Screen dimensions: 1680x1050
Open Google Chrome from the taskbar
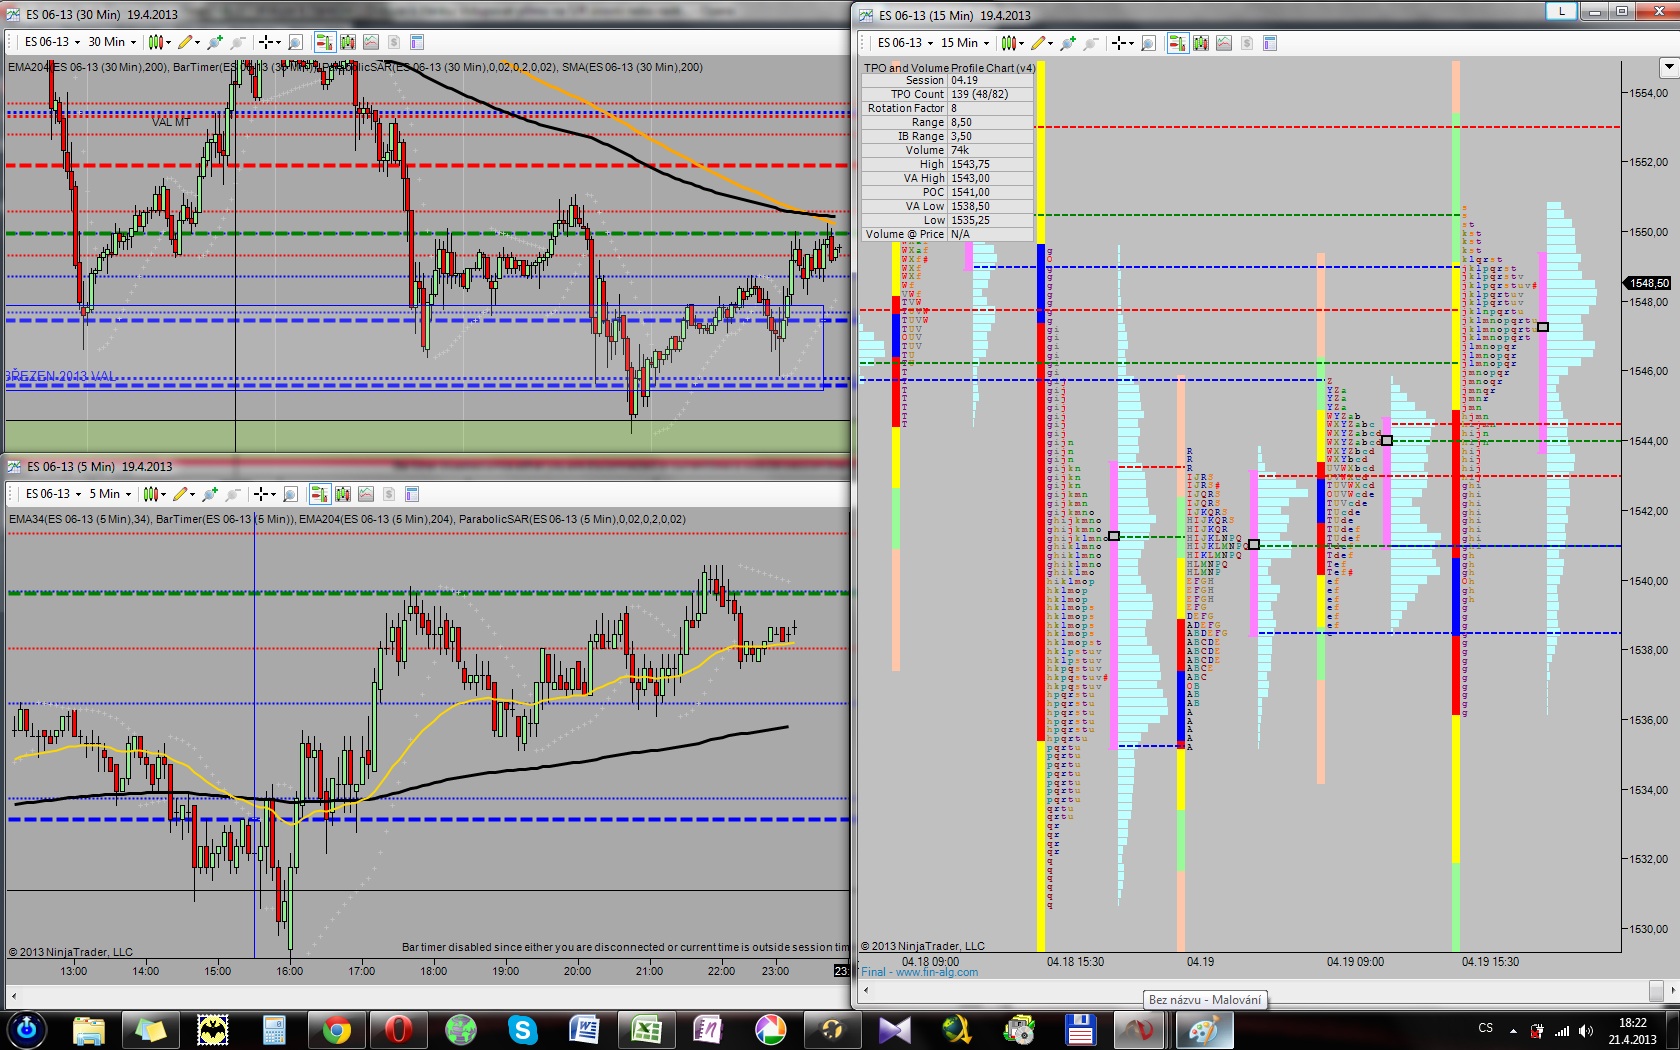[x=336, y=1029]
